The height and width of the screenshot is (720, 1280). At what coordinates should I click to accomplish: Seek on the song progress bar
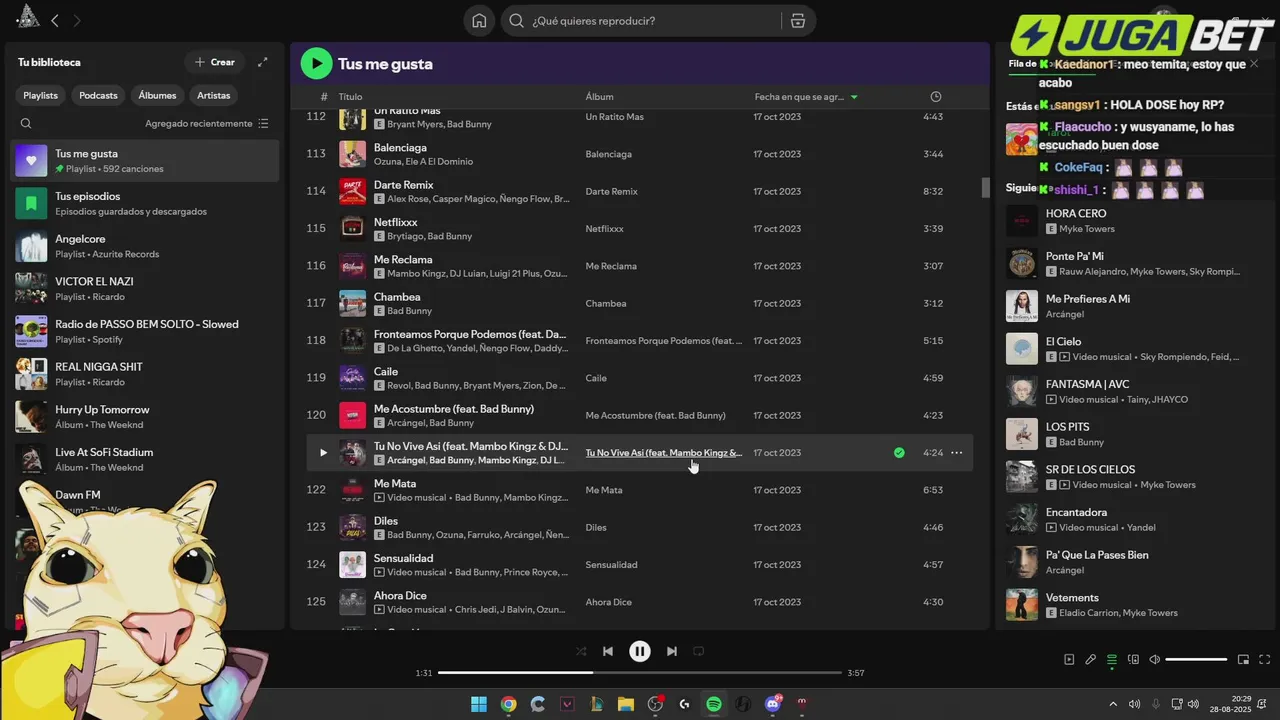[640, 673]
